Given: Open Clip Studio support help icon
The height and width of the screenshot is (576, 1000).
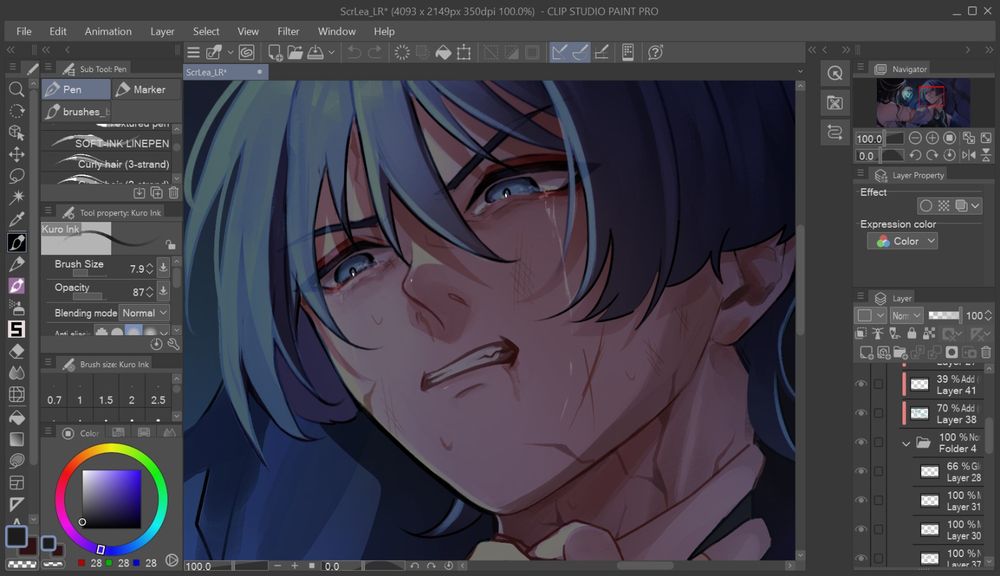Looking at the screenshot, I should [x=655, y=52].
